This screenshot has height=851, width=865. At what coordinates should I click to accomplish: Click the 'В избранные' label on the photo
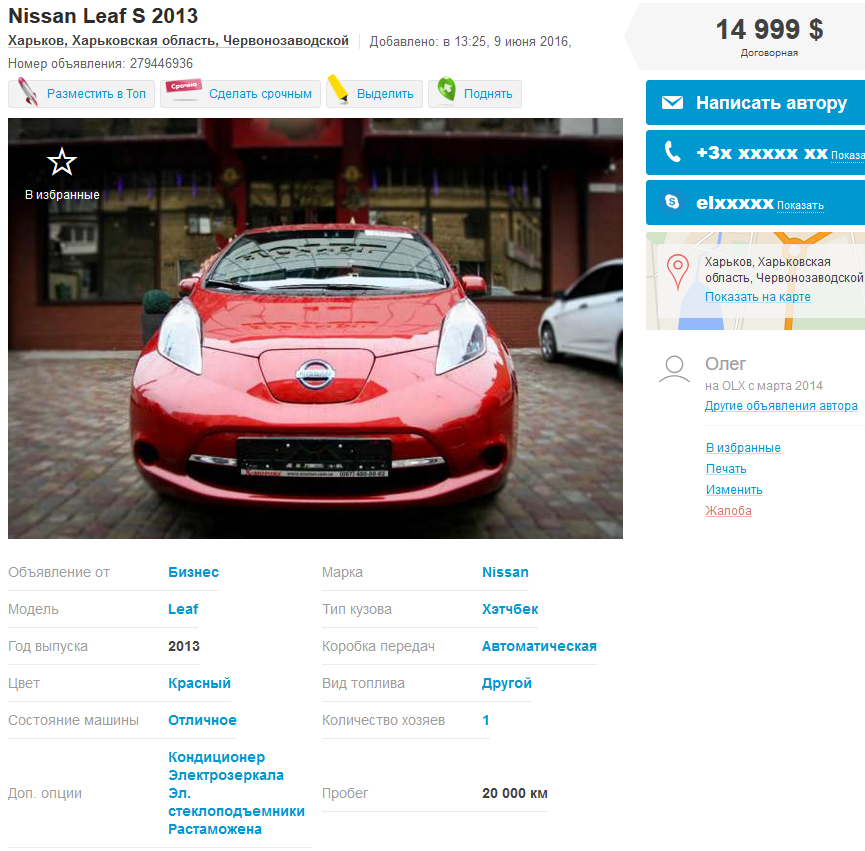pyautogui.click(x=62, y=195)
